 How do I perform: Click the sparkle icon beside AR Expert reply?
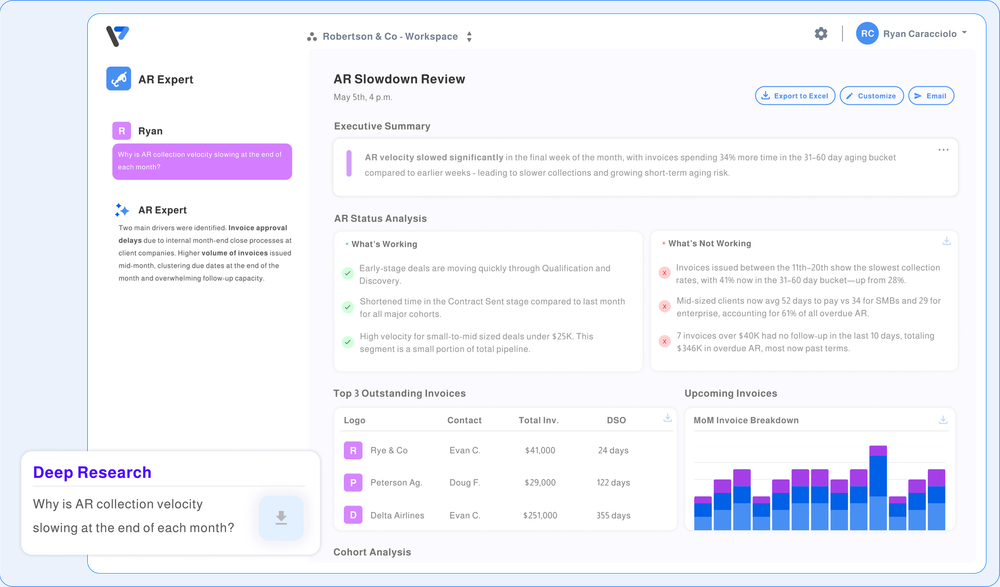[x=122, y=210]
